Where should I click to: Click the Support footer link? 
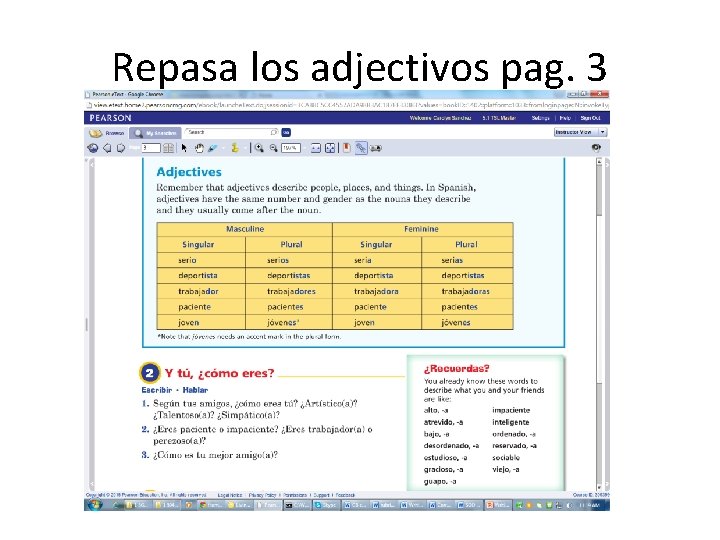321,495
